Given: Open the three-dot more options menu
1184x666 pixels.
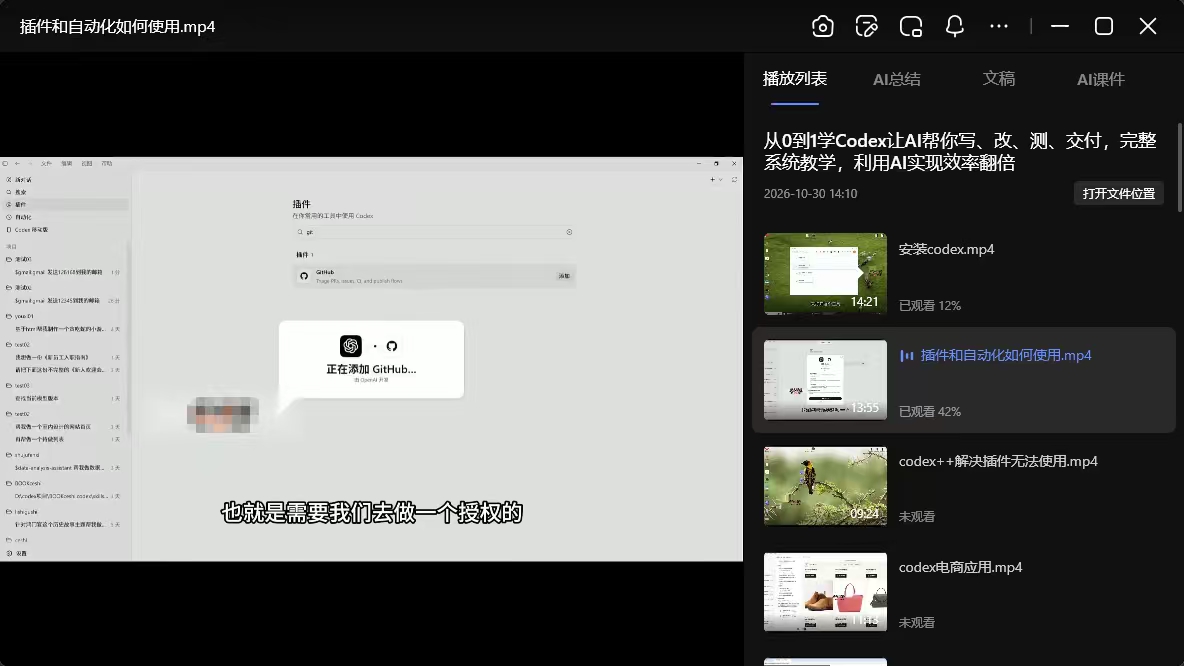Looking at the screenshot, I should pos(999,26).
